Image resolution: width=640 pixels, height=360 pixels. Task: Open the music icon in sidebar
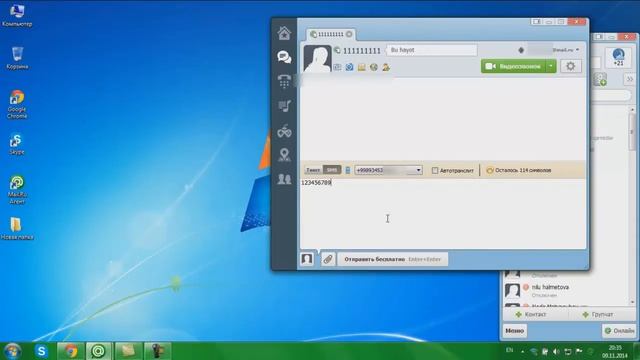click(x=284, y=106)
